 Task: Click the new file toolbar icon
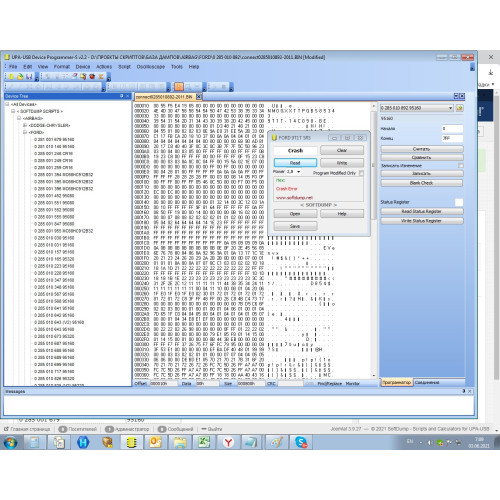[x=11, y=77]
